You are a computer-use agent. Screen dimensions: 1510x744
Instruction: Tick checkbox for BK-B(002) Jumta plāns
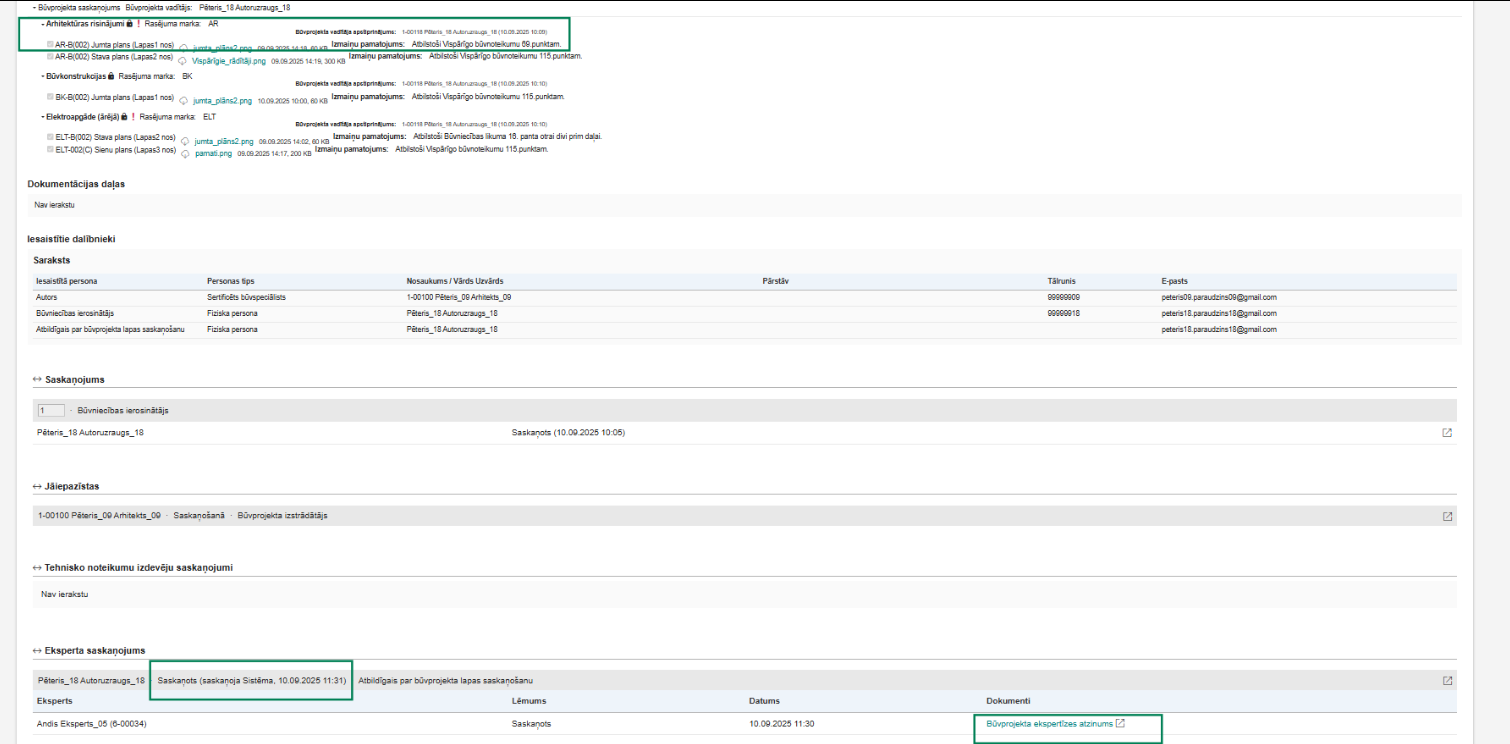51,97
